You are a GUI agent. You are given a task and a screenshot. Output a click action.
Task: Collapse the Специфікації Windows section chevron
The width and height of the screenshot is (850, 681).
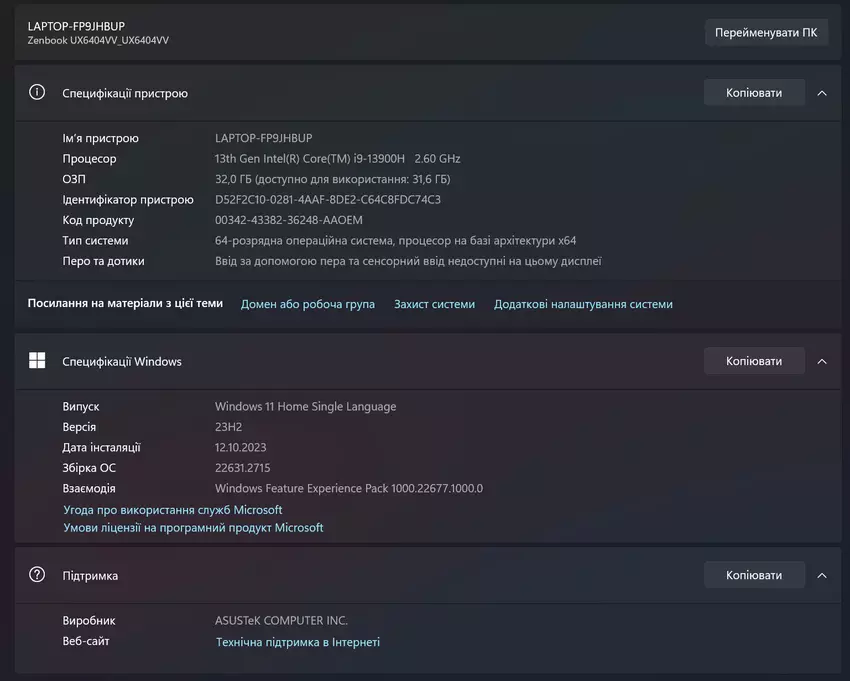coord(822,361)
